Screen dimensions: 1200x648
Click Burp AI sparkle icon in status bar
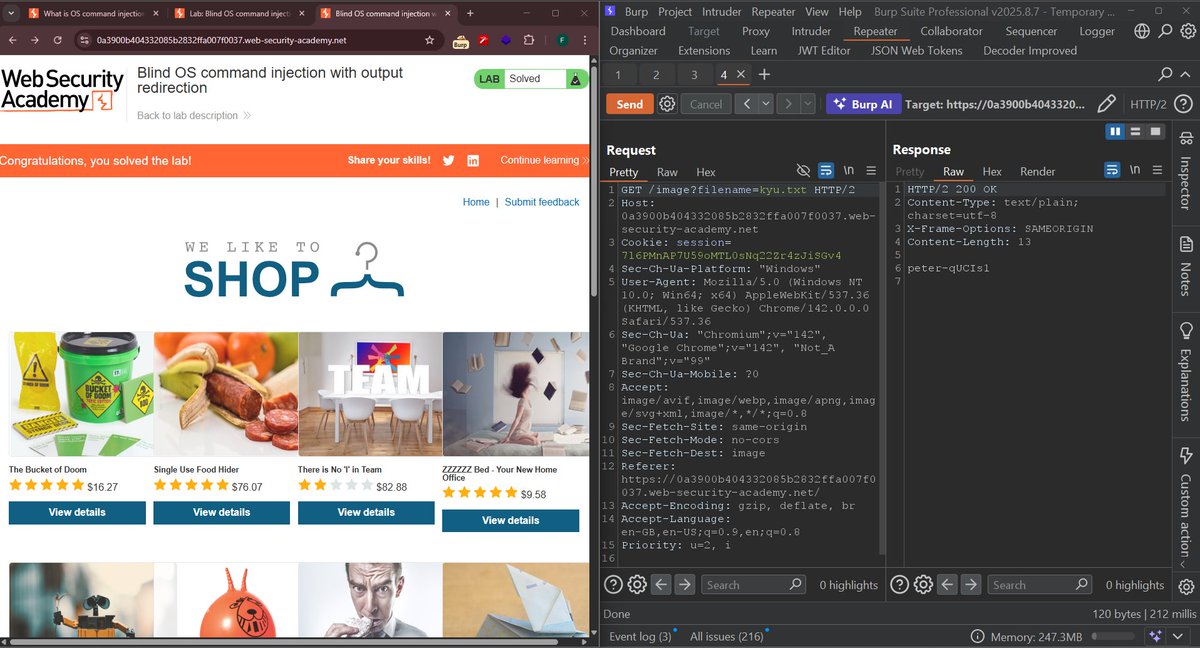(1156, 636)
